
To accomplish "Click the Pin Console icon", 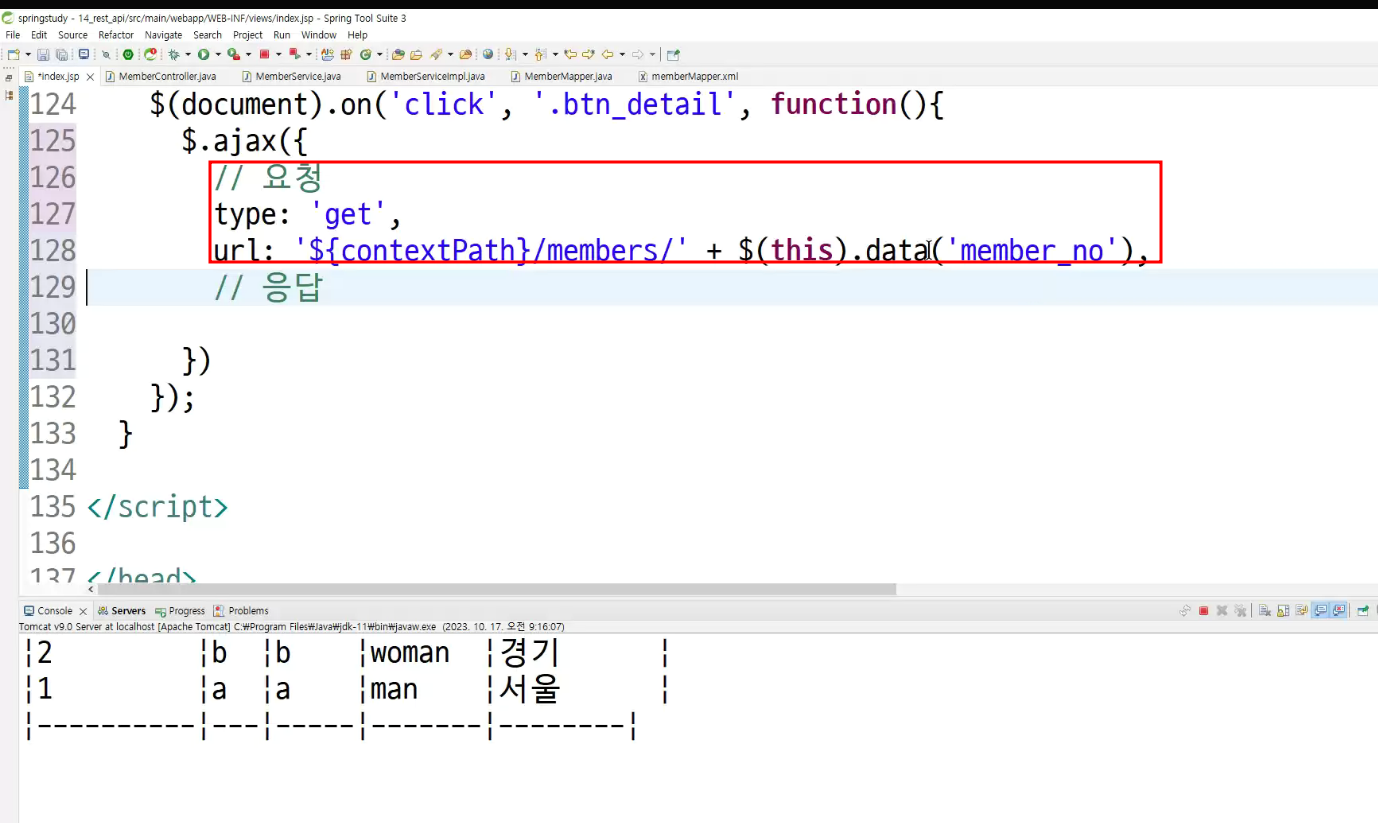I will [1362, 611].
